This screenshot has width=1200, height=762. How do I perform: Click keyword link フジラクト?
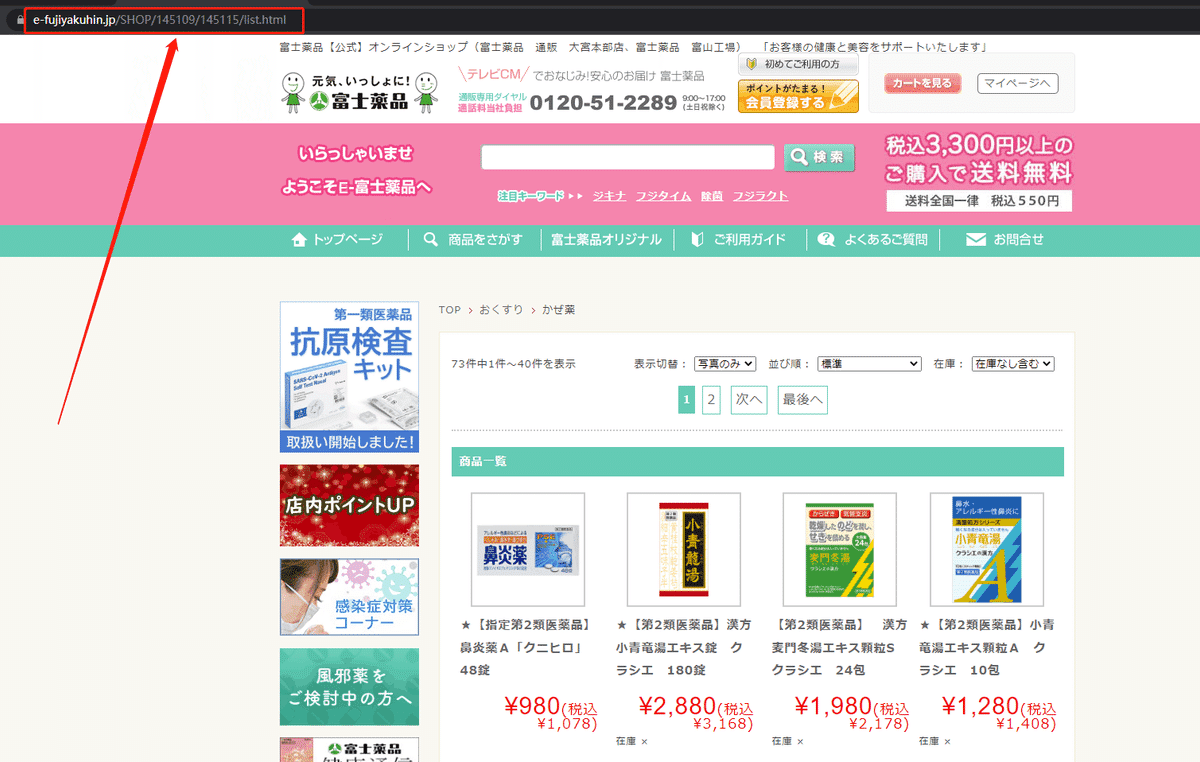760,196
